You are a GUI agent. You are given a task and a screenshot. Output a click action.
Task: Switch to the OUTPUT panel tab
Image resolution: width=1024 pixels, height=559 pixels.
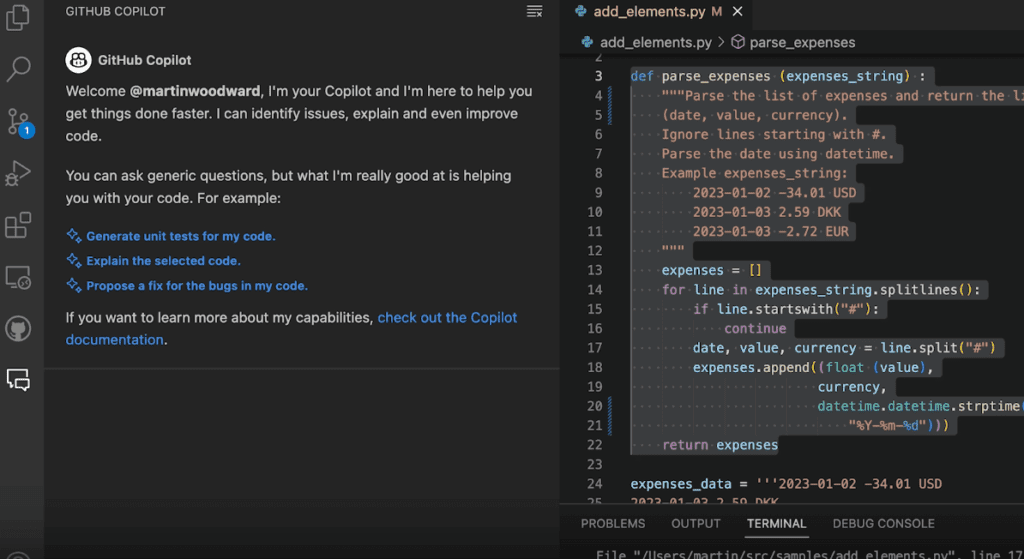[696, 524]
